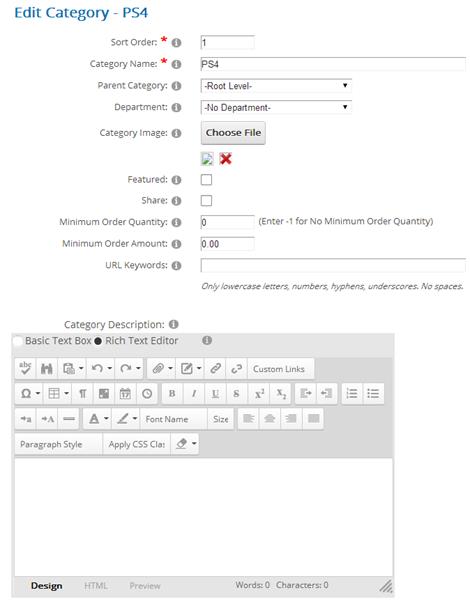Delete category image with red X
The image size is (470, 604).
pyautogui.click(x=225, y=159)
